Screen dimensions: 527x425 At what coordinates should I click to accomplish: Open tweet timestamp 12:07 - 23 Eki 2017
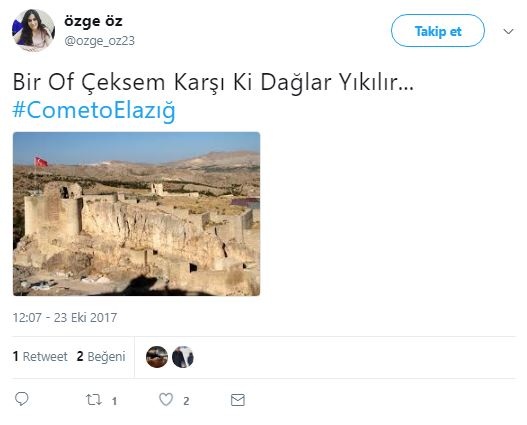(x=65, y=317)
